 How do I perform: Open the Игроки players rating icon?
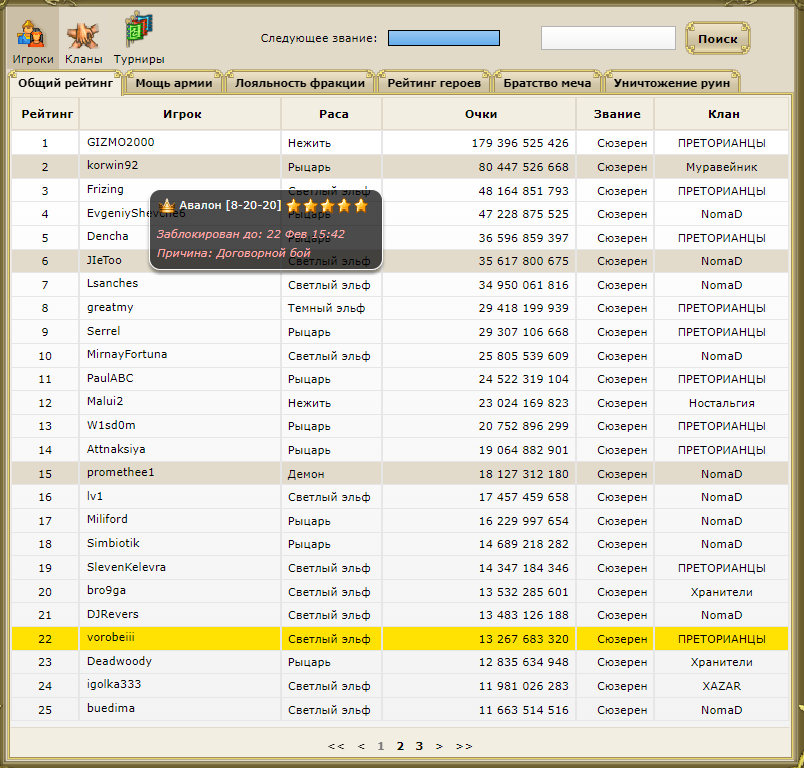[33, 40]
